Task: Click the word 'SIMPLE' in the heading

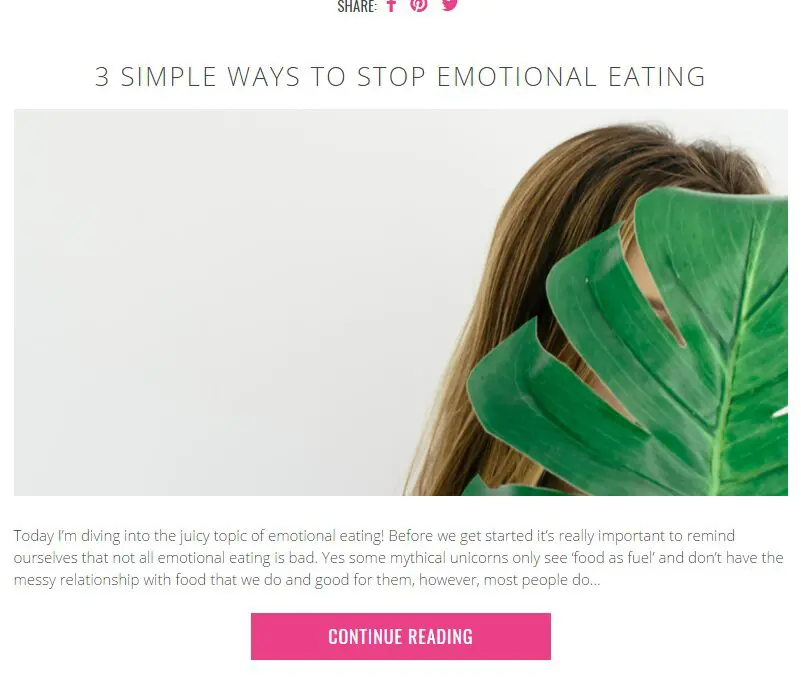Action: coord(168,77)
